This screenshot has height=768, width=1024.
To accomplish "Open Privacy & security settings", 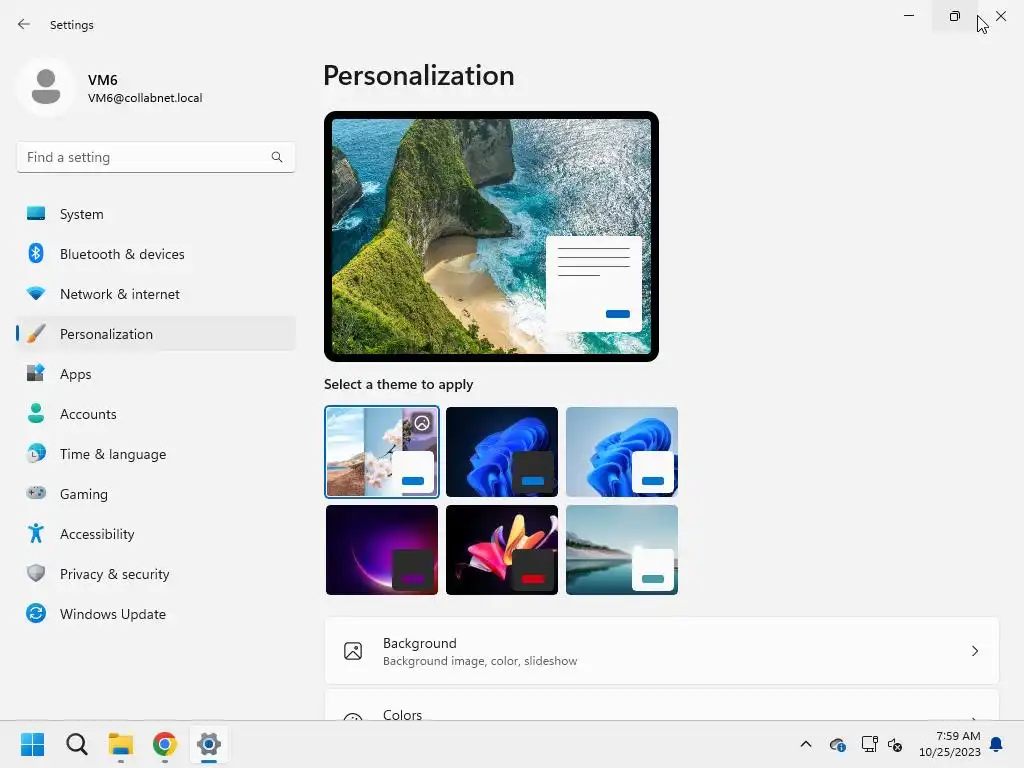I will (x=156, y=574).
